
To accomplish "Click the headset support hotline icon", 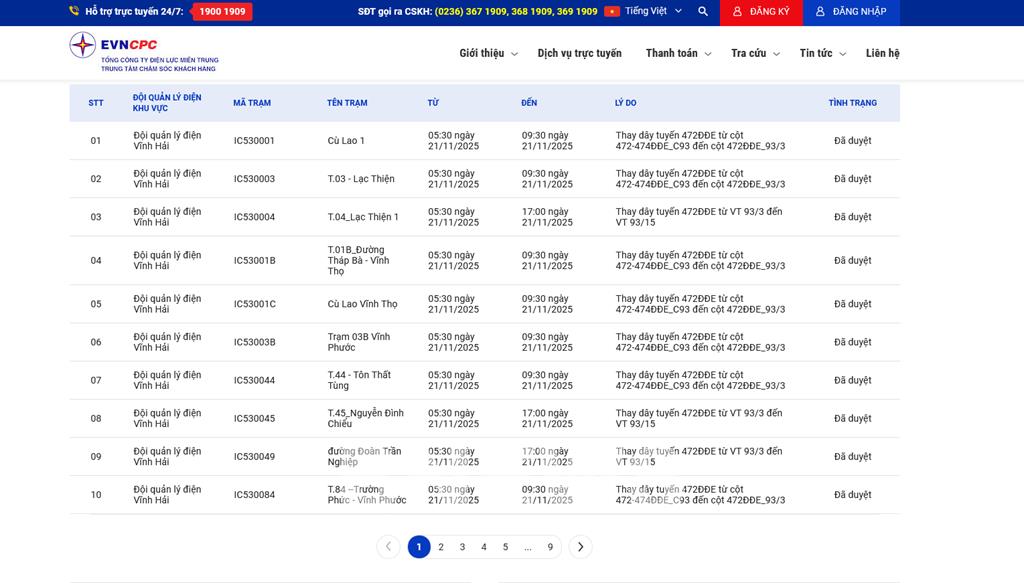I will click(x=74, y=12).
